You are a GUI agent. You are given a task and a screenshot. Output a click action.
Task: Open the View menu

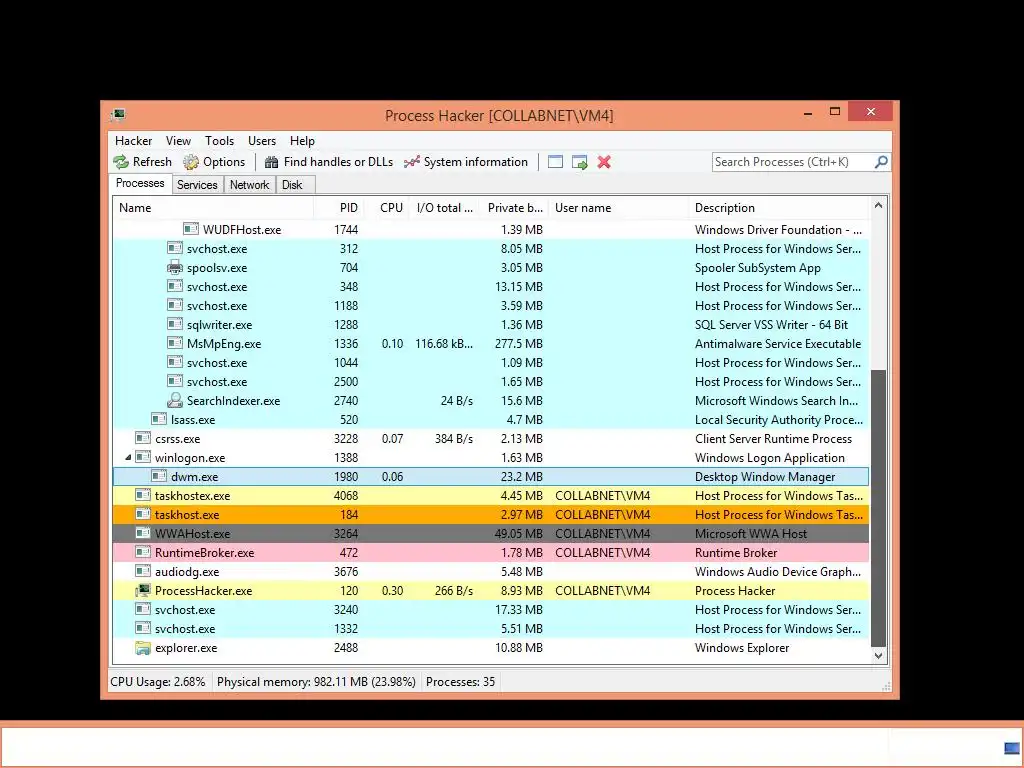pos(178,141)
